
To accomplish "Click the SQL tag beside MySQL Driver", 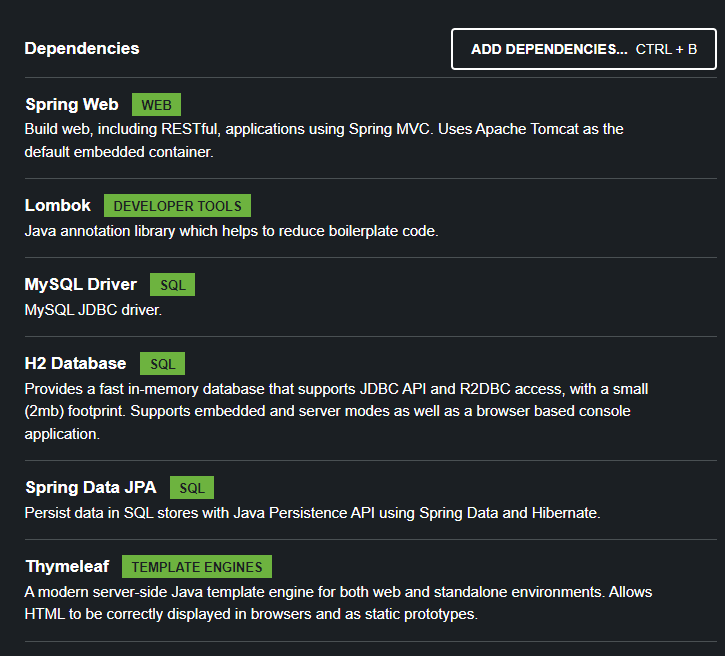I will tap(172, 285).
